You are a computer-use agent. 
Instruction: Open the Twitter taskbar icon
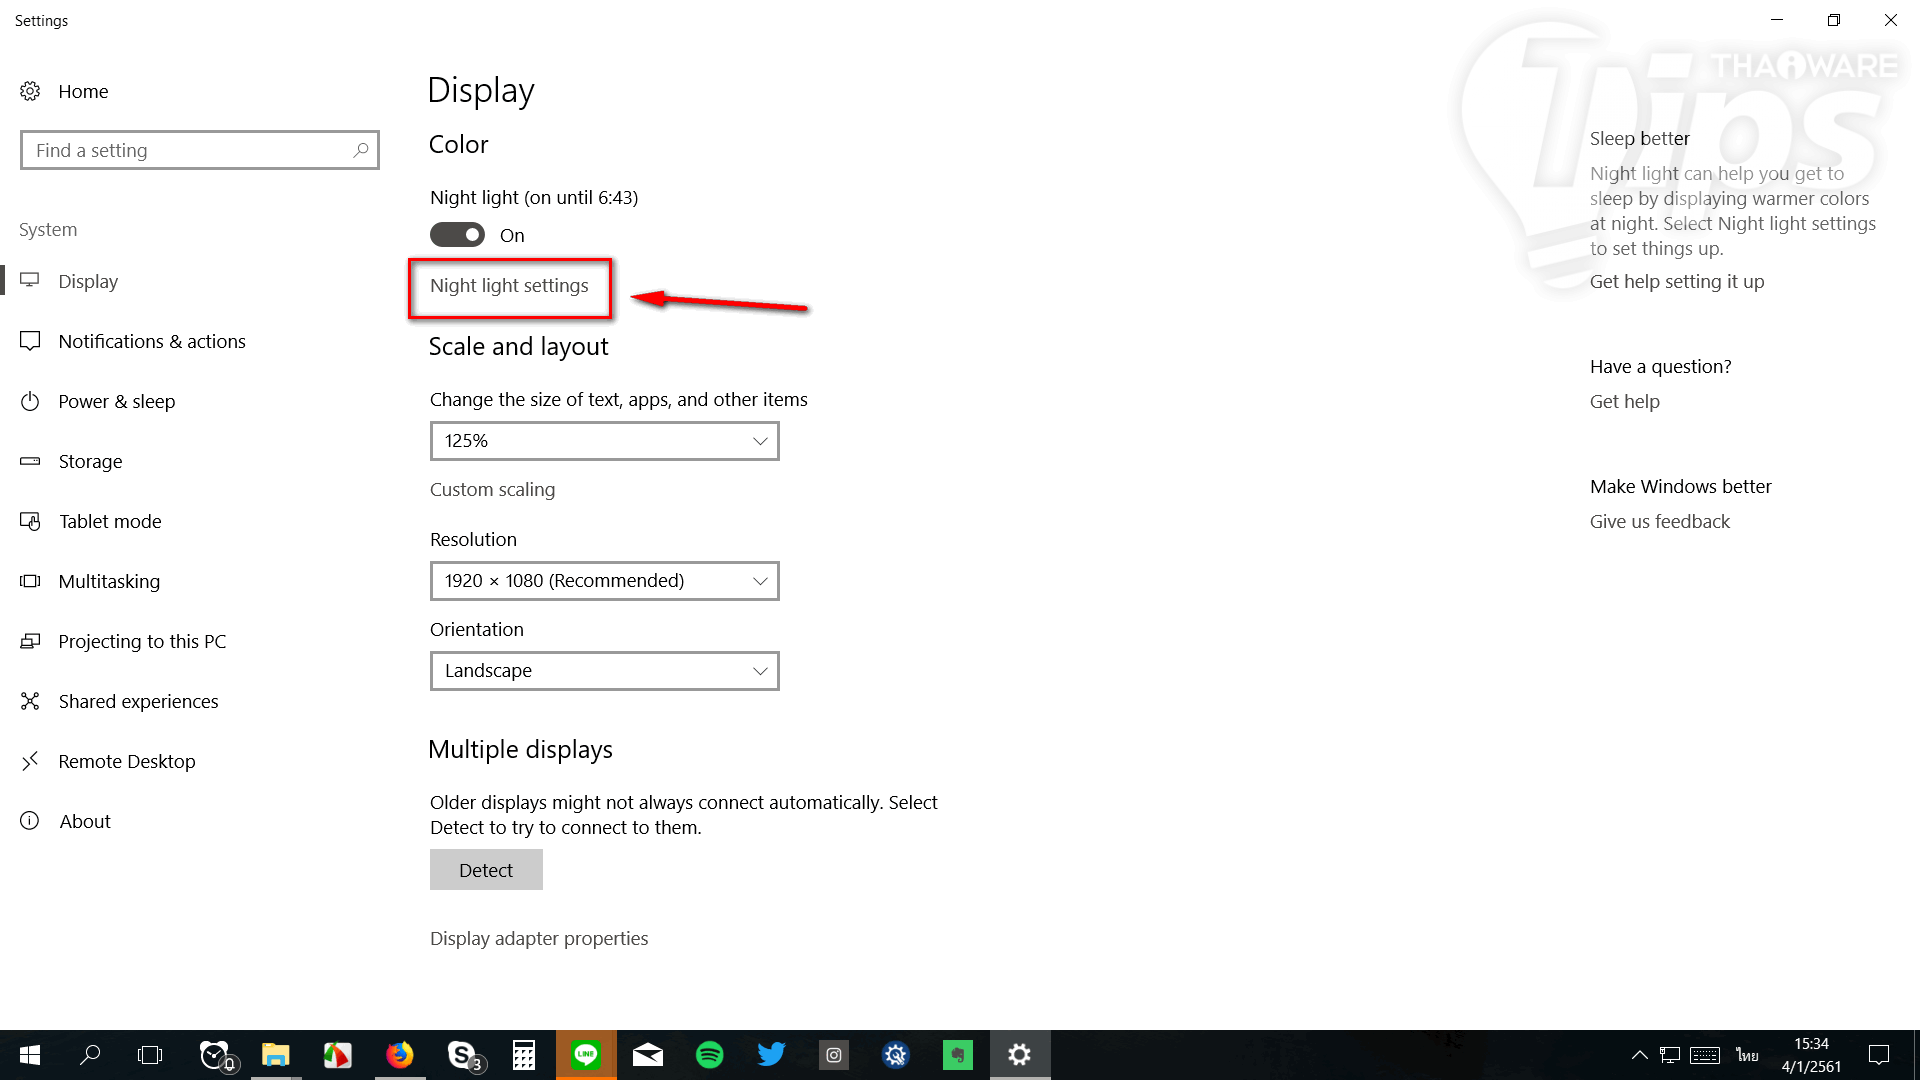[x=771, y=1054]
